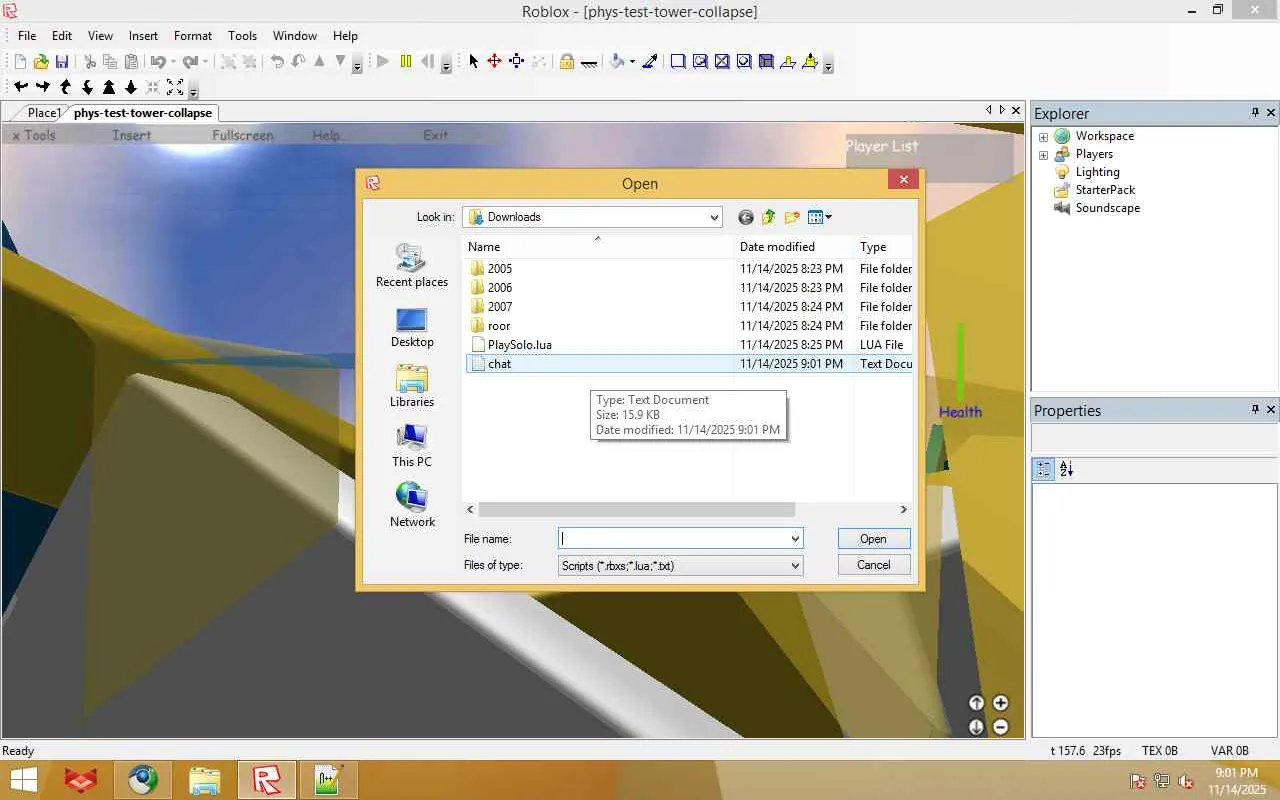Expand the Workspace tree node
Image resolution: width=1280 pixels, height=800 pixels.
coord(1043,137)
